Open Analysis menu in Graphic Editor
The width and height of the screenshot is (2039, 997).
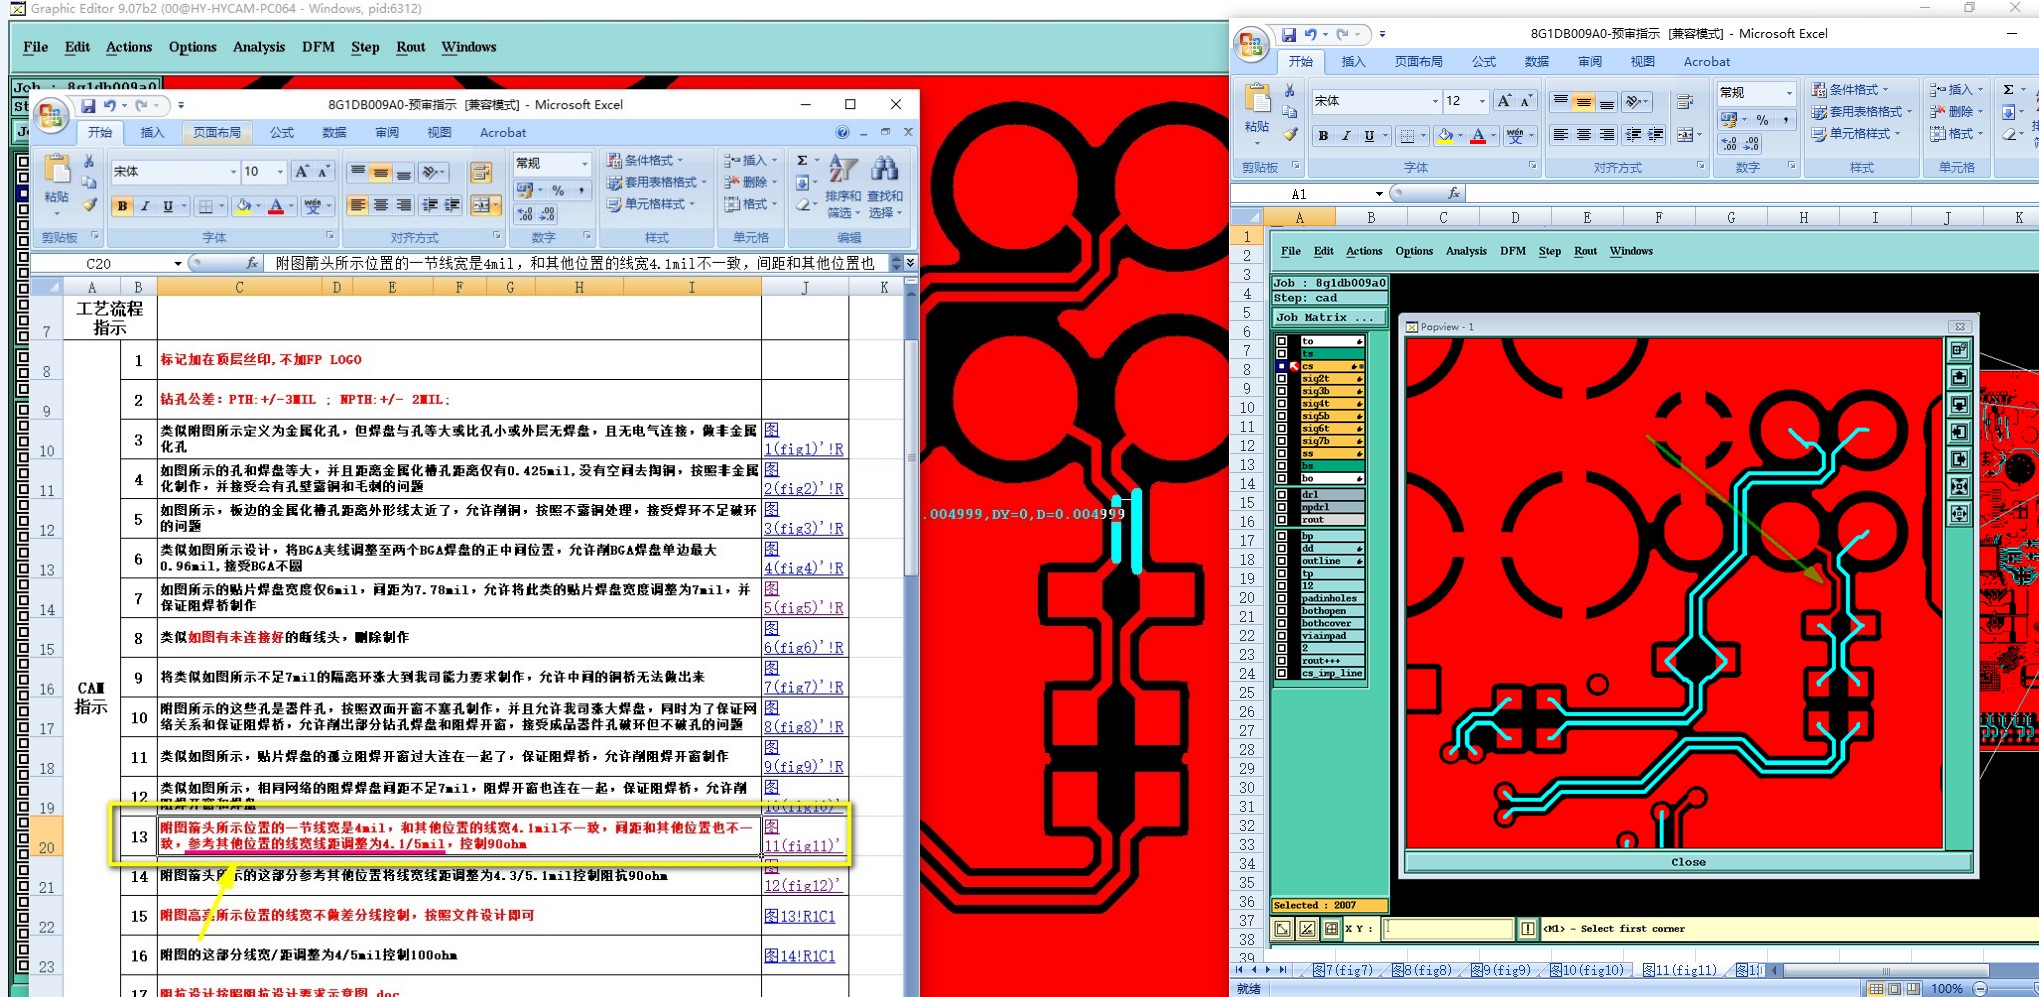[x=258, y=47]
